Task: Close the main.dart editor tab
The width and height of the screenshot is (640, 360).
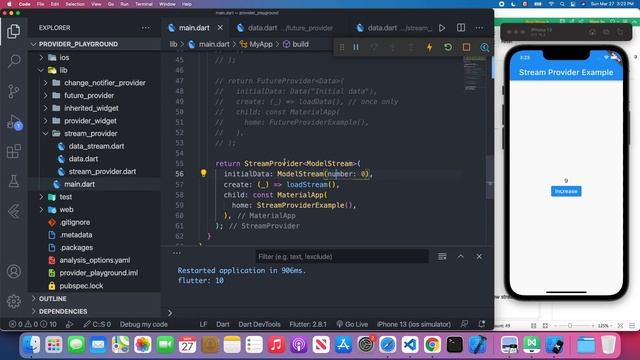Action: coord(220,28)
